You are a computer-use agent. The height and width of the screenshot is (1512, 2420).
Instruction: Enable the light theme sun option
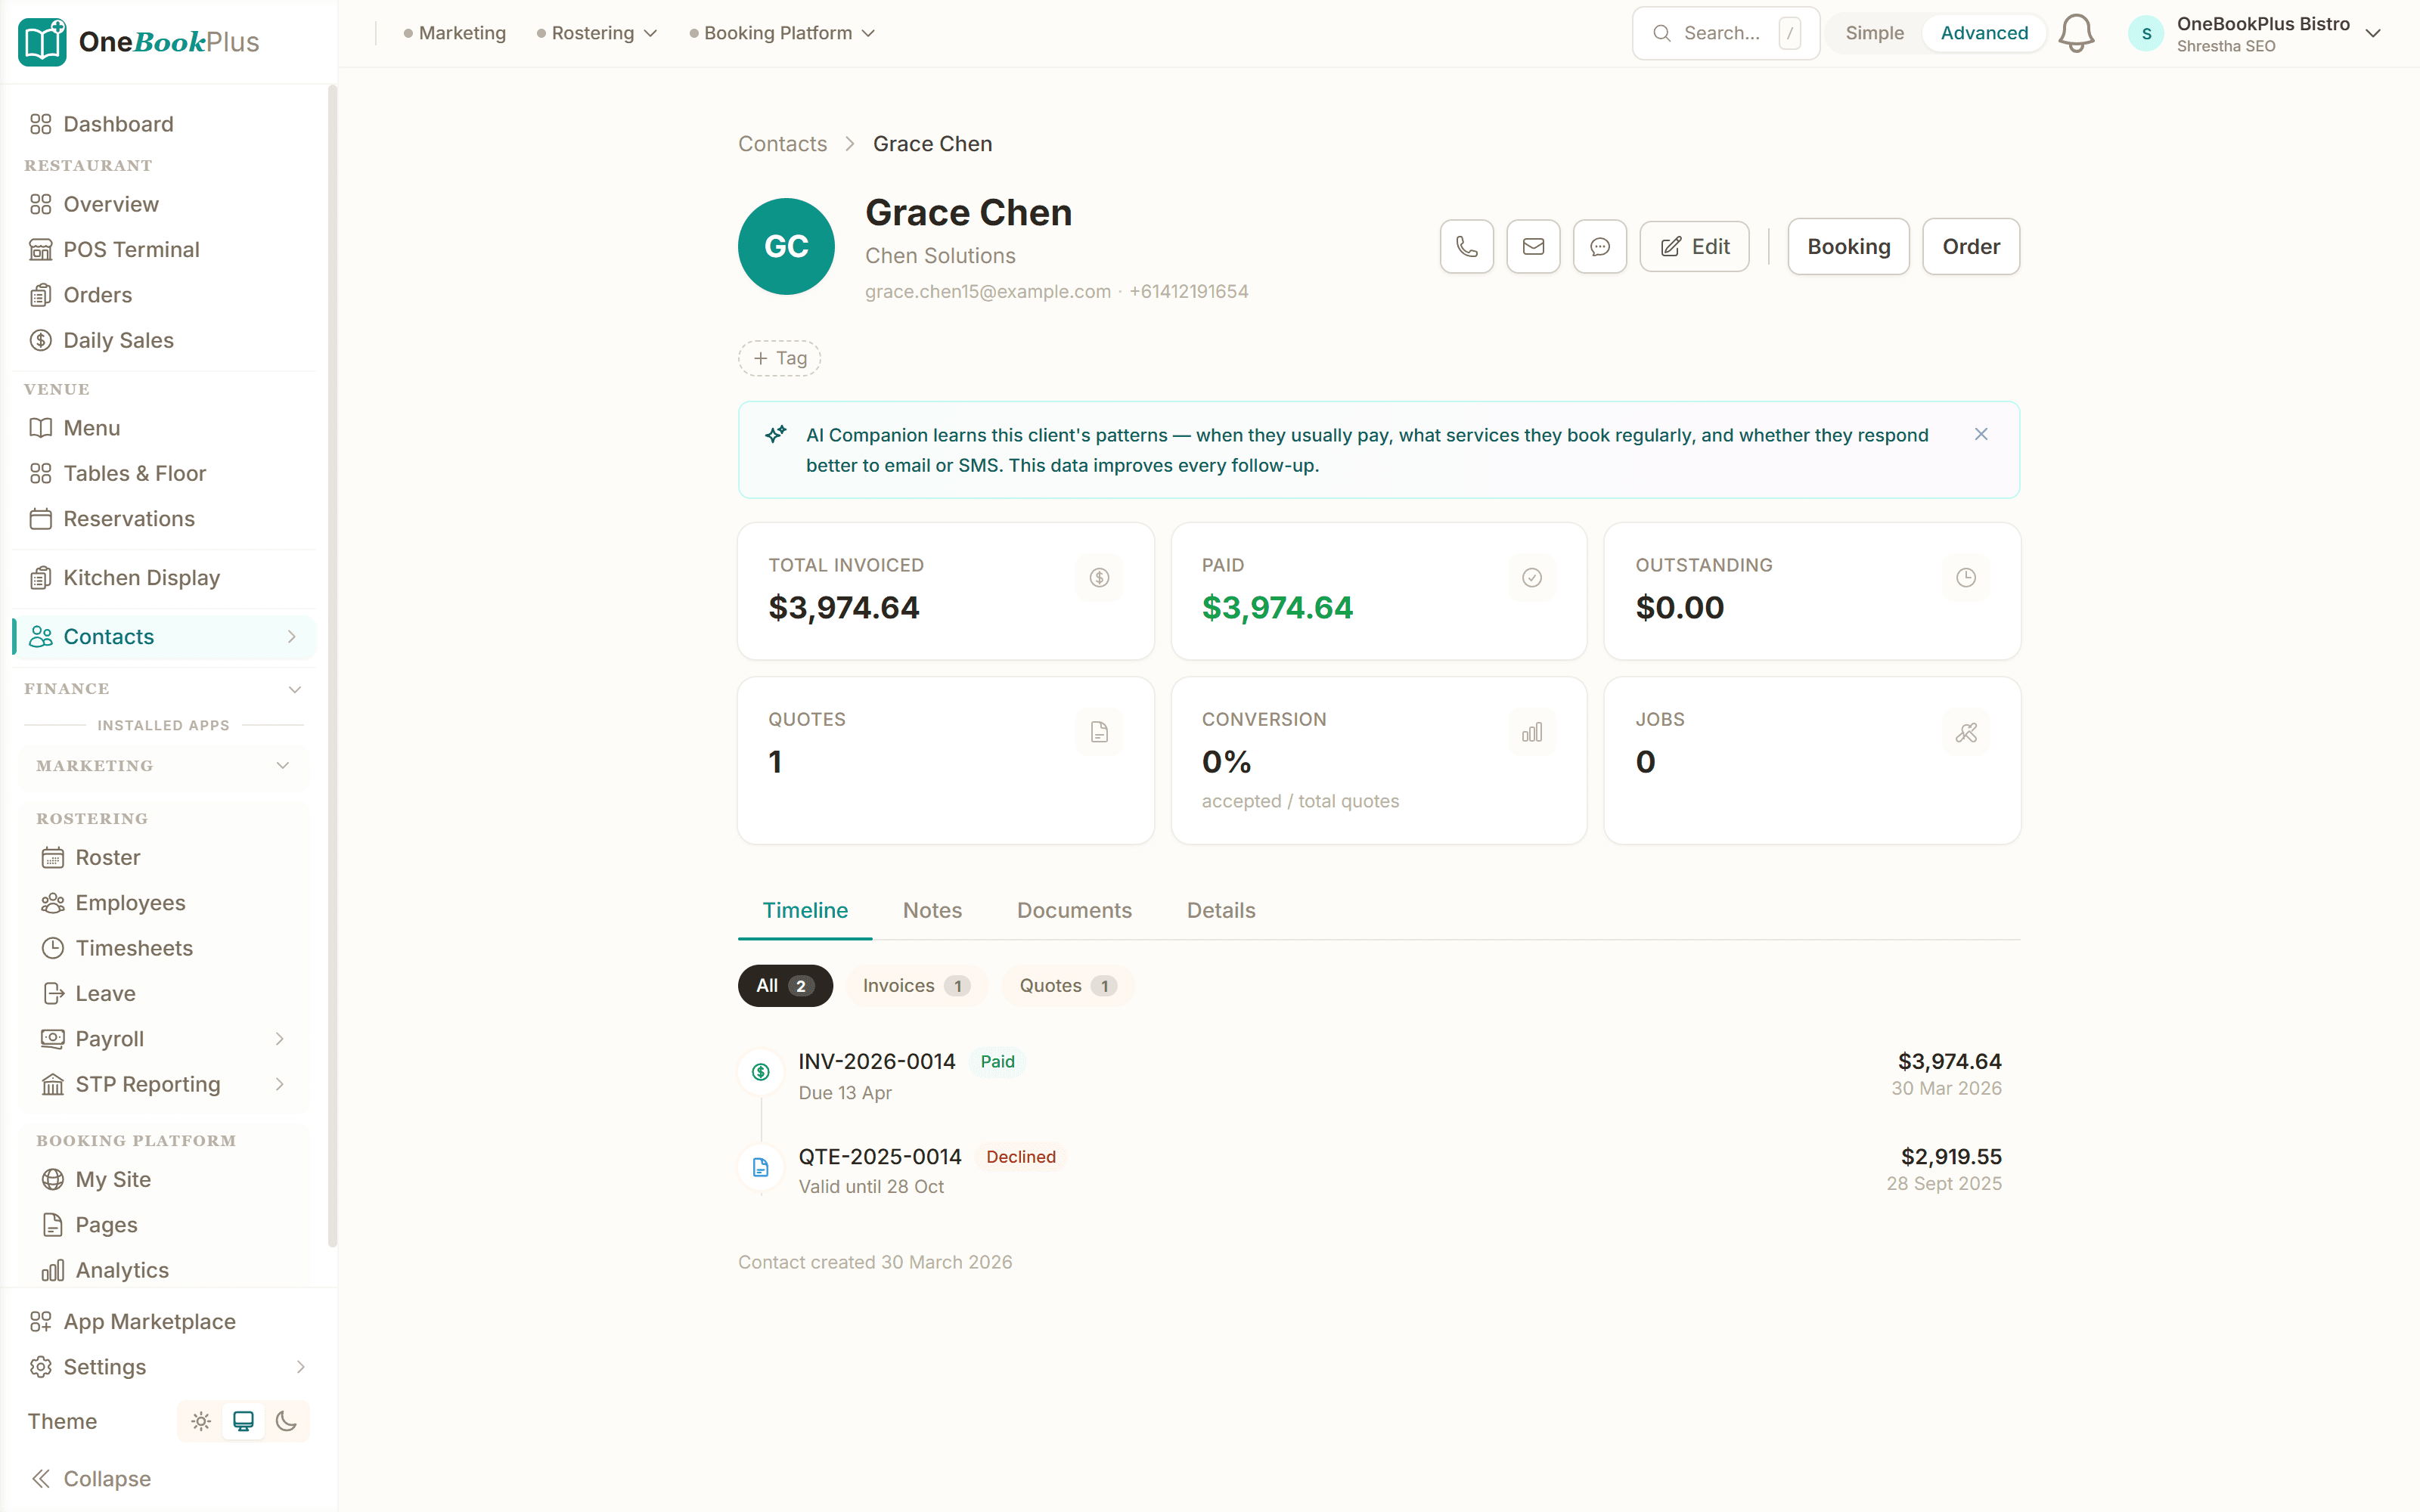pos(201,1421)
